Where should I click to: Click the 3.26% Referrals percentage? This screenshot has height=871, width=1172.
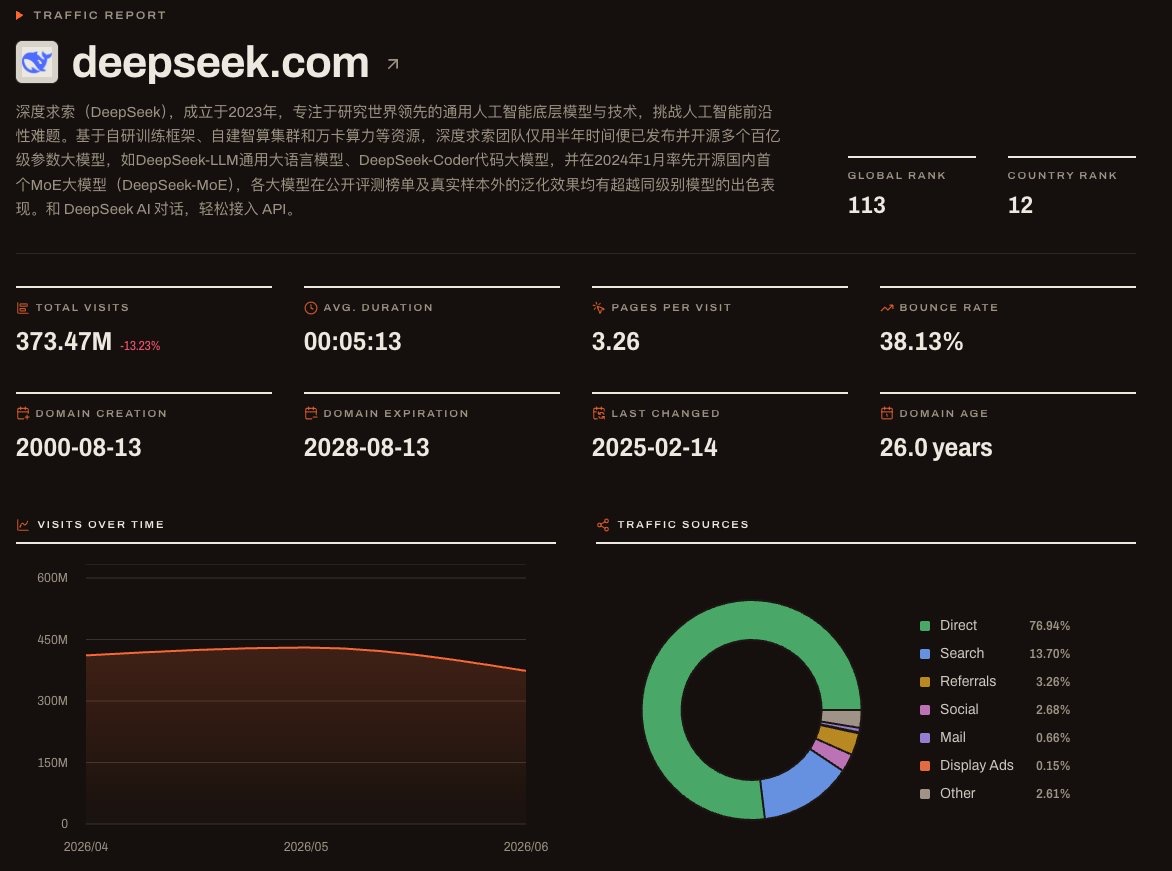coord(1052,682)
